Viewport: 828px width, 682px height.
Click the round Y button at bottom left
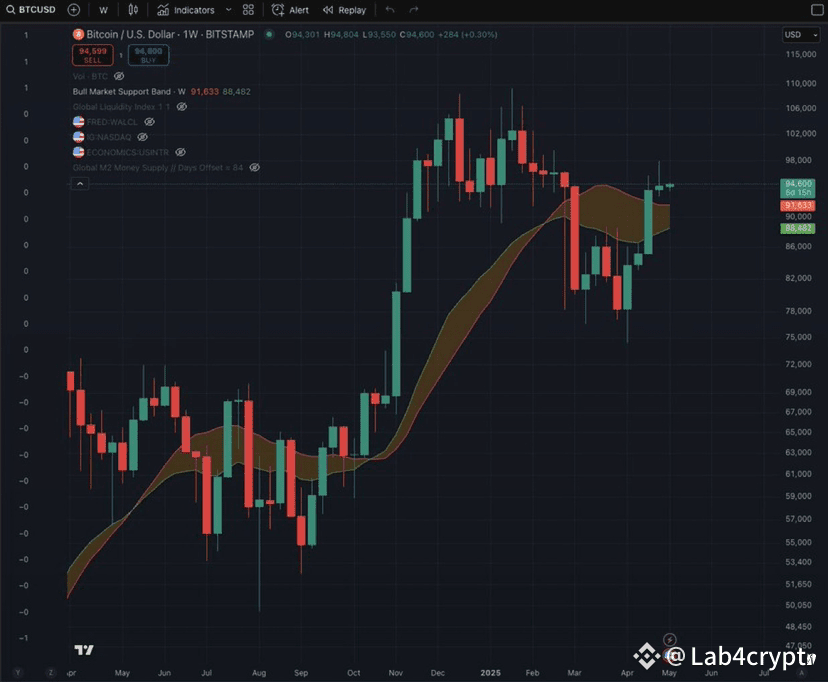pyautogui.click(x=18, y=672)
